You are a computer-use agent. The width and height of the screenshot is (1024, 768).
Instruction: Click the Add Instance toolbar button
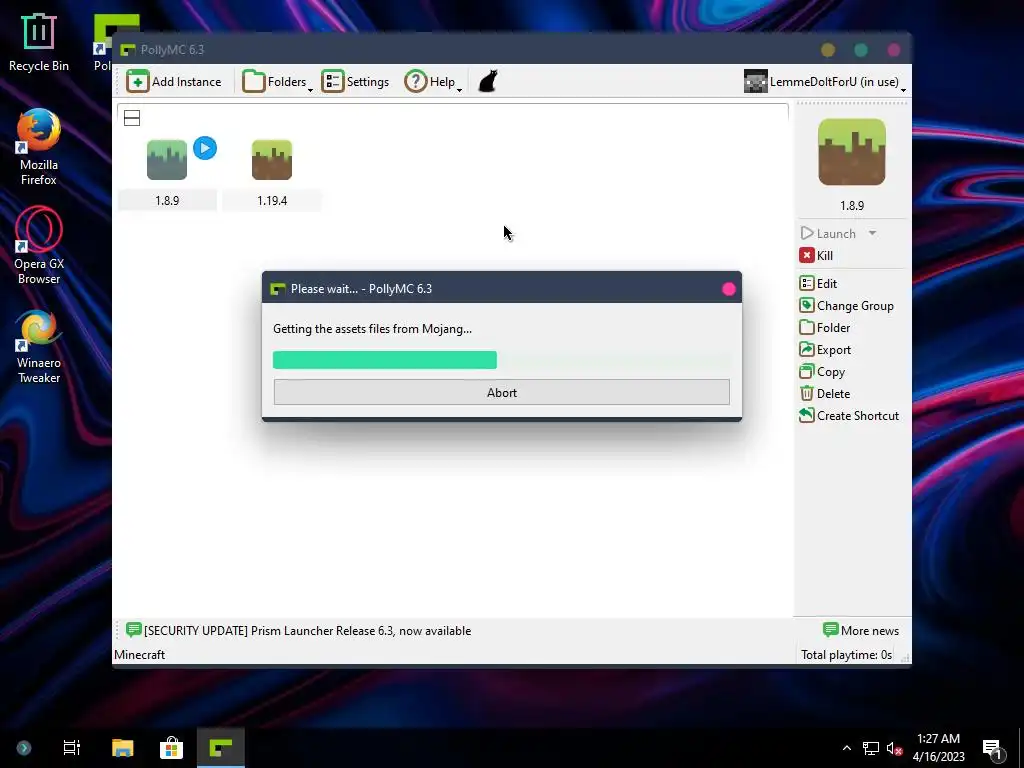click(x=174, y=82)
